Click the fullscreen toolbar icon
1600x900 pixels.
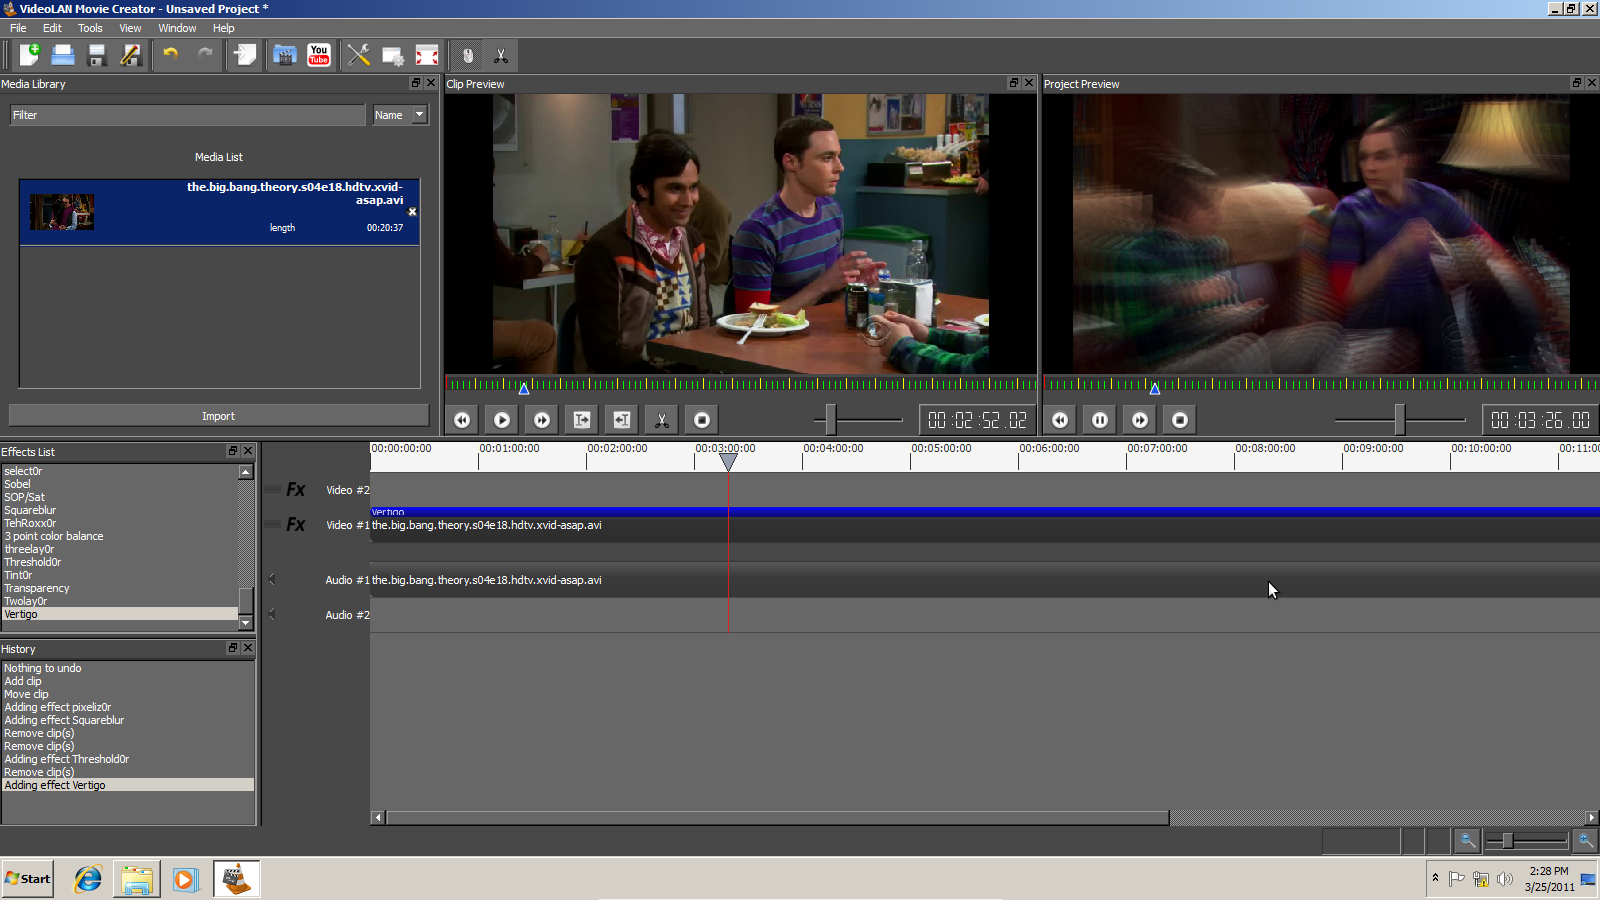click(x=427, y=55)
